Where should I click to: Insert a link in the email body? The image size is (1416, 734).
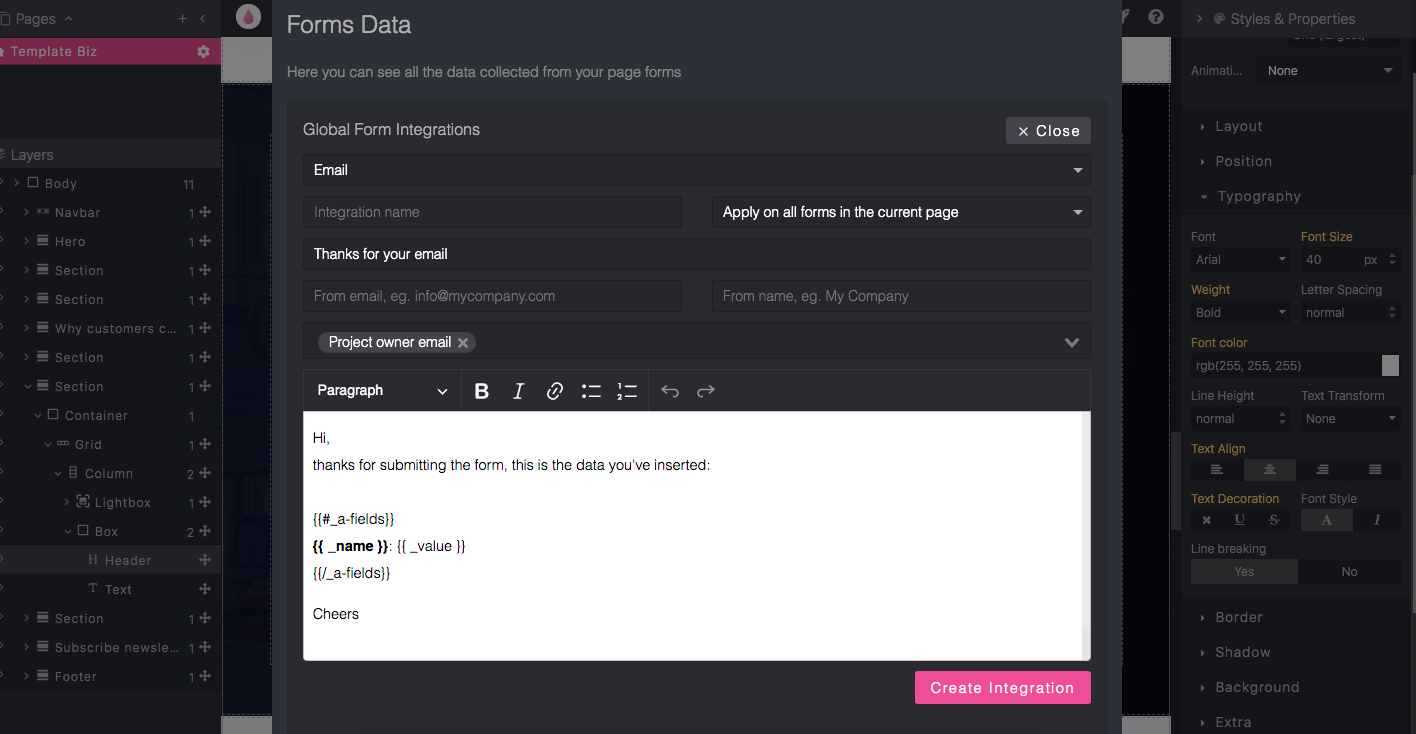[555, 391]
